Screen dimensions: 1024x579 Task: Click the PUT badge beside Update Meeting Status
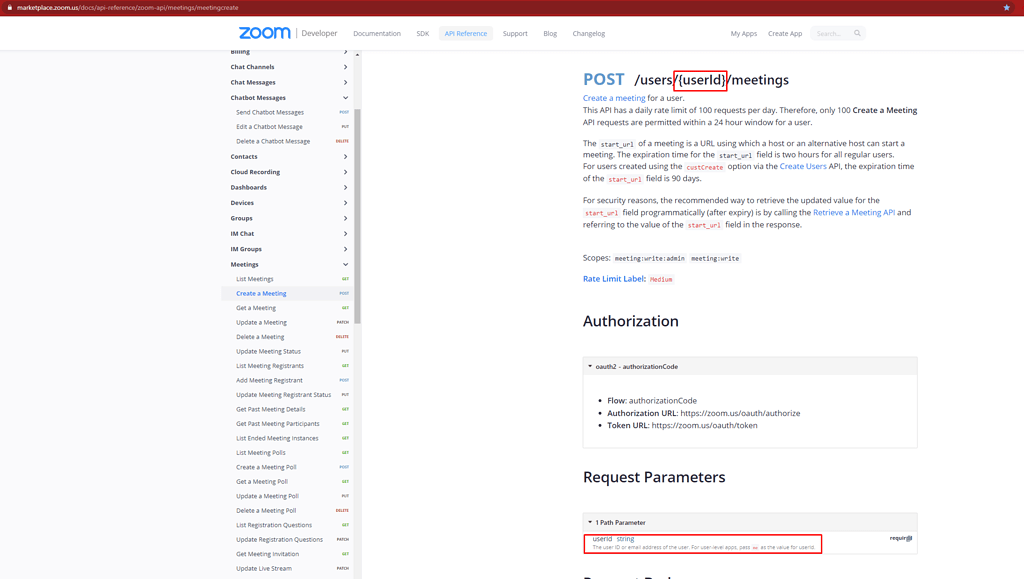[345, 351]
